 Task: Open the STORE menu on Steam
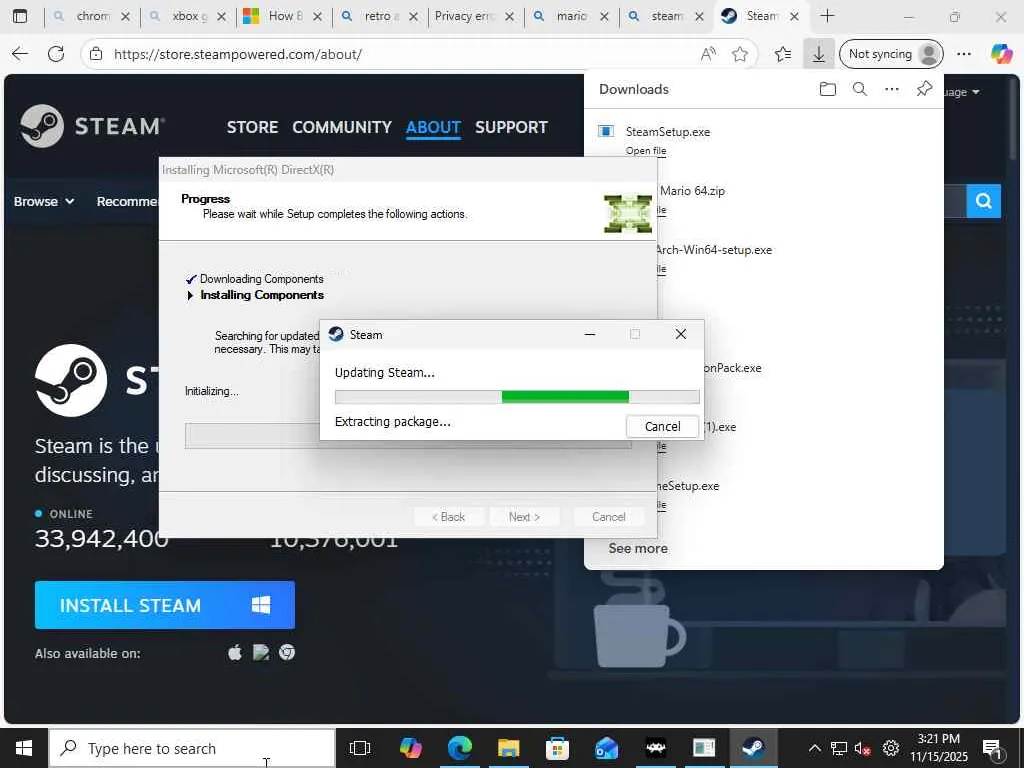coord(252,127)
